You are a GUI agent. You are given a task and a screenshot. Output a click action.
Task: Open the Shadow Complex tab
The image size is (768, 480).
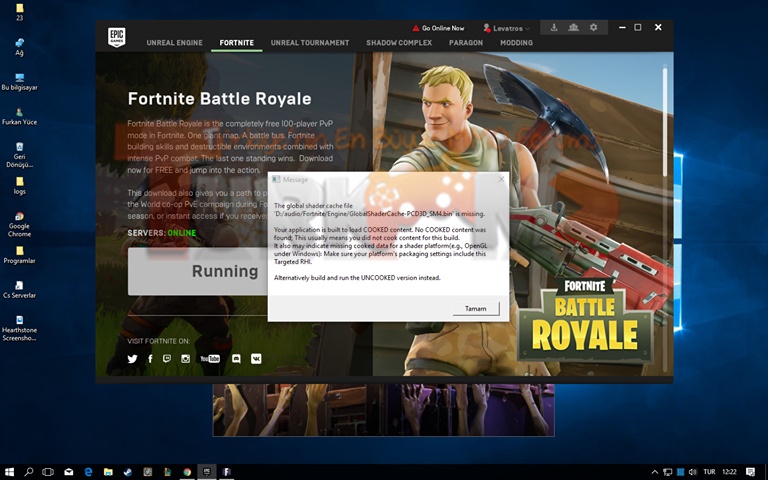399,43
